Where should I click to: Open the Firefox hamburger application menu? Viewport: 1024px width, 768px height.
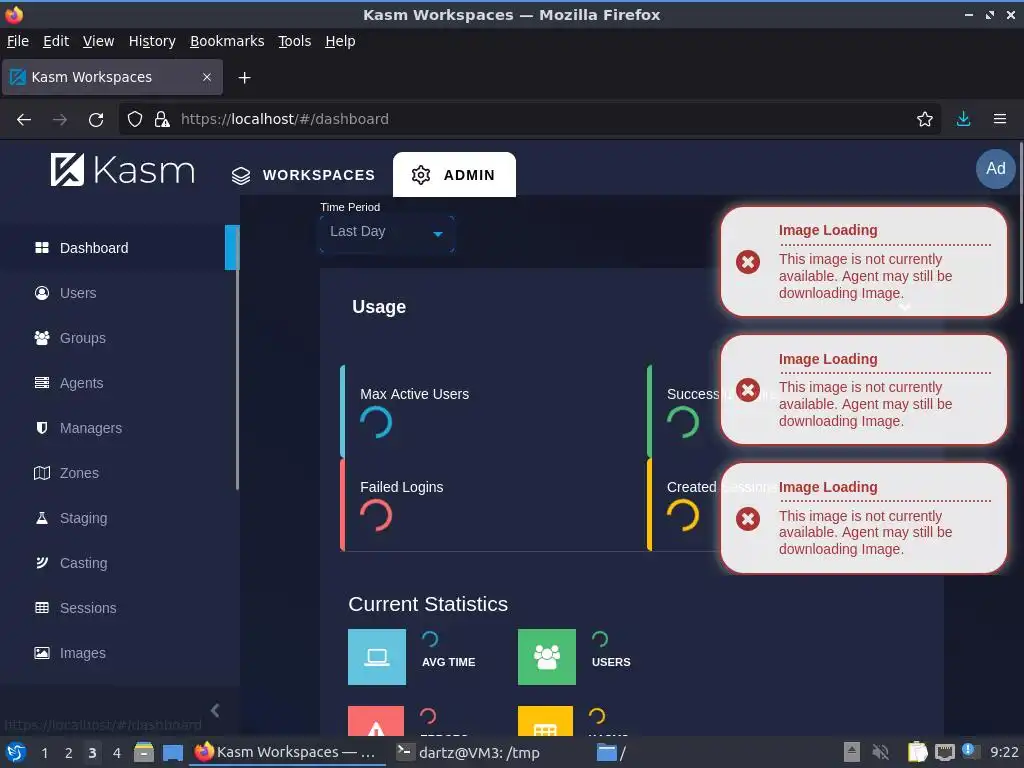1000,119
